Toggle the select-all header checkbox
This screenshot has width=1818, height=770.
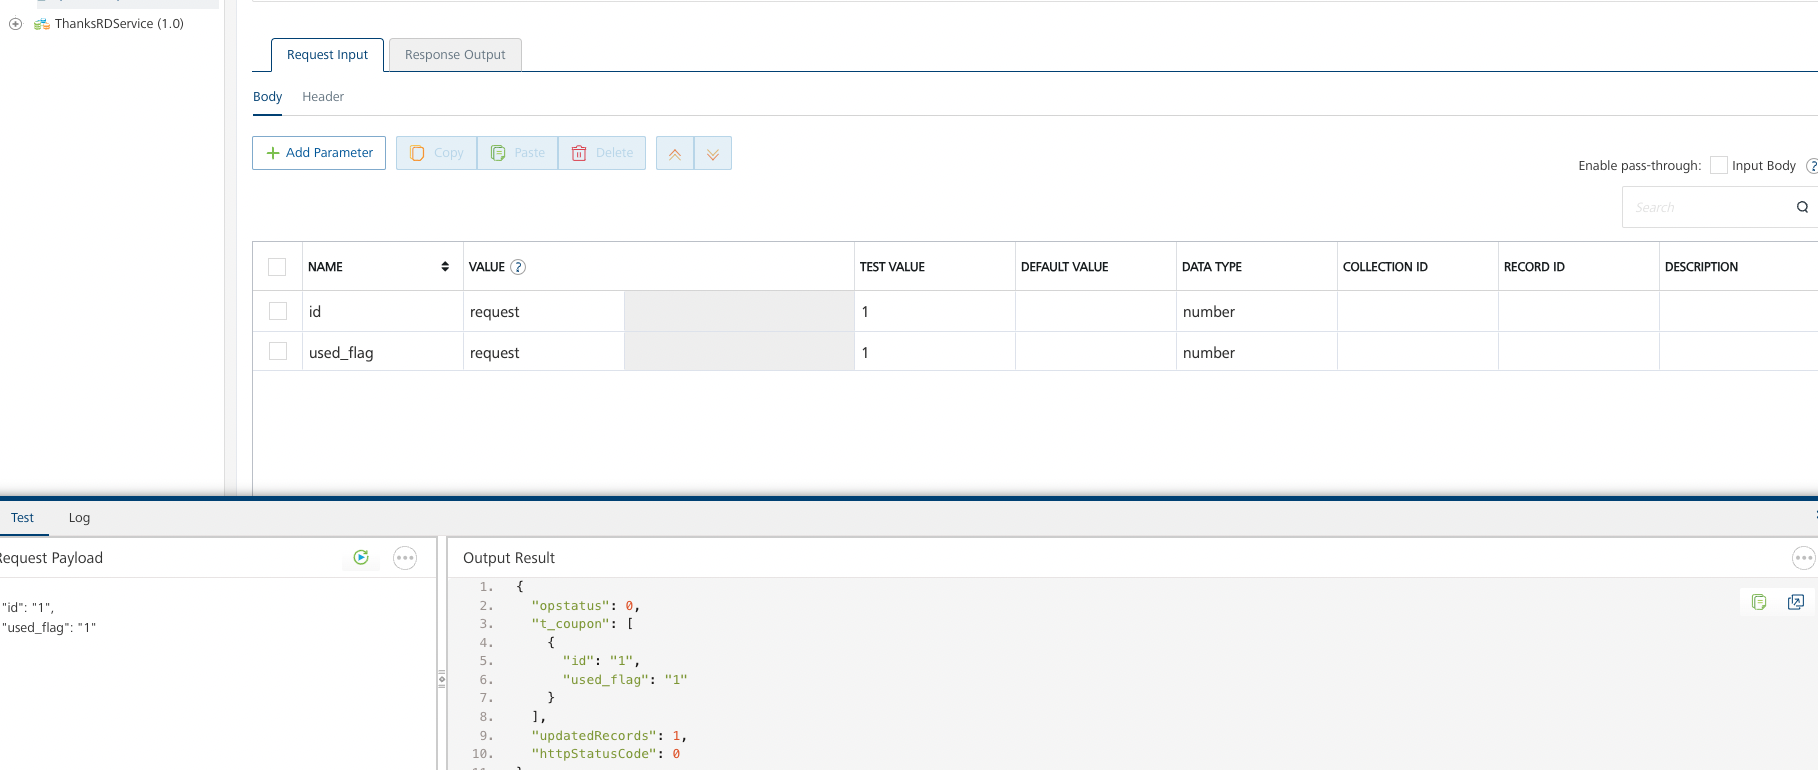coord(277,267)
